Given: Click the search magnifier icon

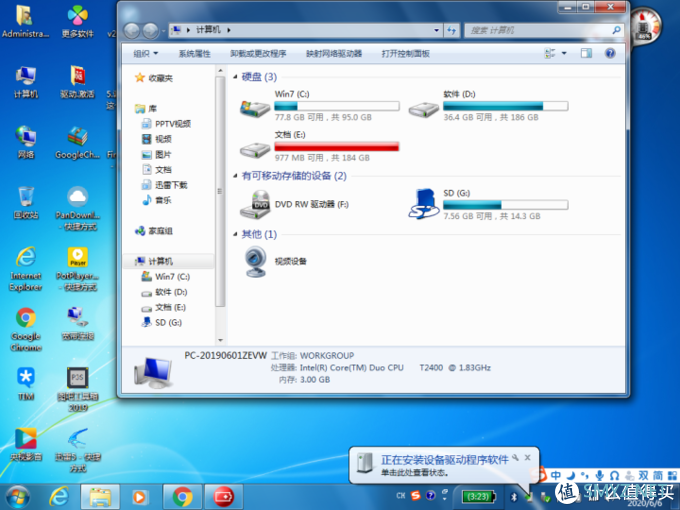Looking at the screenshot, I should coord(616,30).
